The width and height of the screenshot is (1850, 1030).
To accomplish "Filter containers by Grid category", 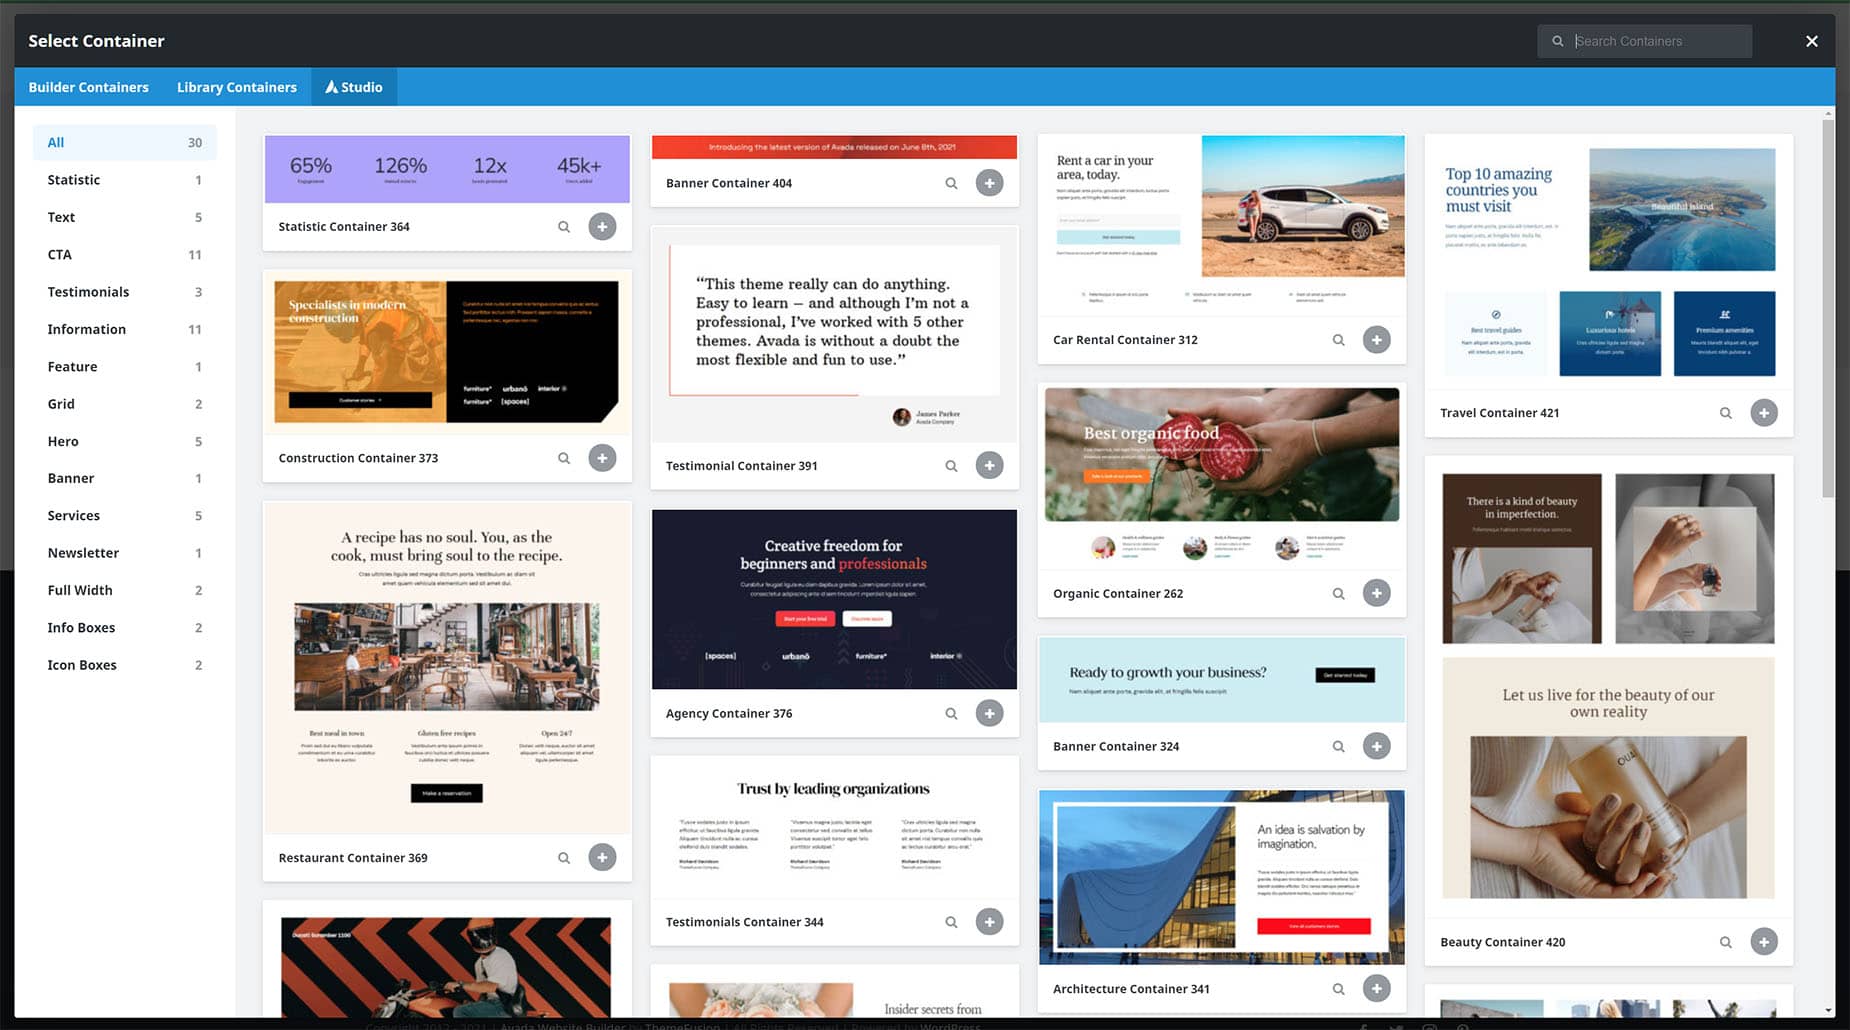I will [125, 404].
